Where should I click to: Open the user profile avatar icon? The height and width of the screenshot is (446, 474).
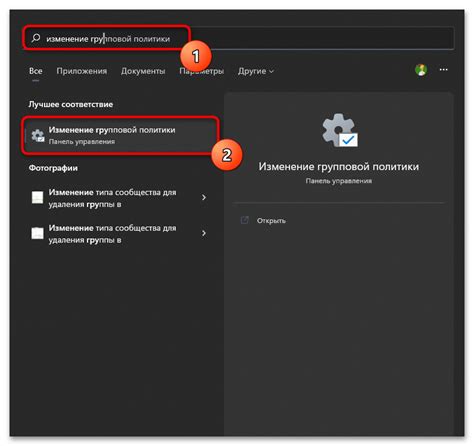coord(421,70)
